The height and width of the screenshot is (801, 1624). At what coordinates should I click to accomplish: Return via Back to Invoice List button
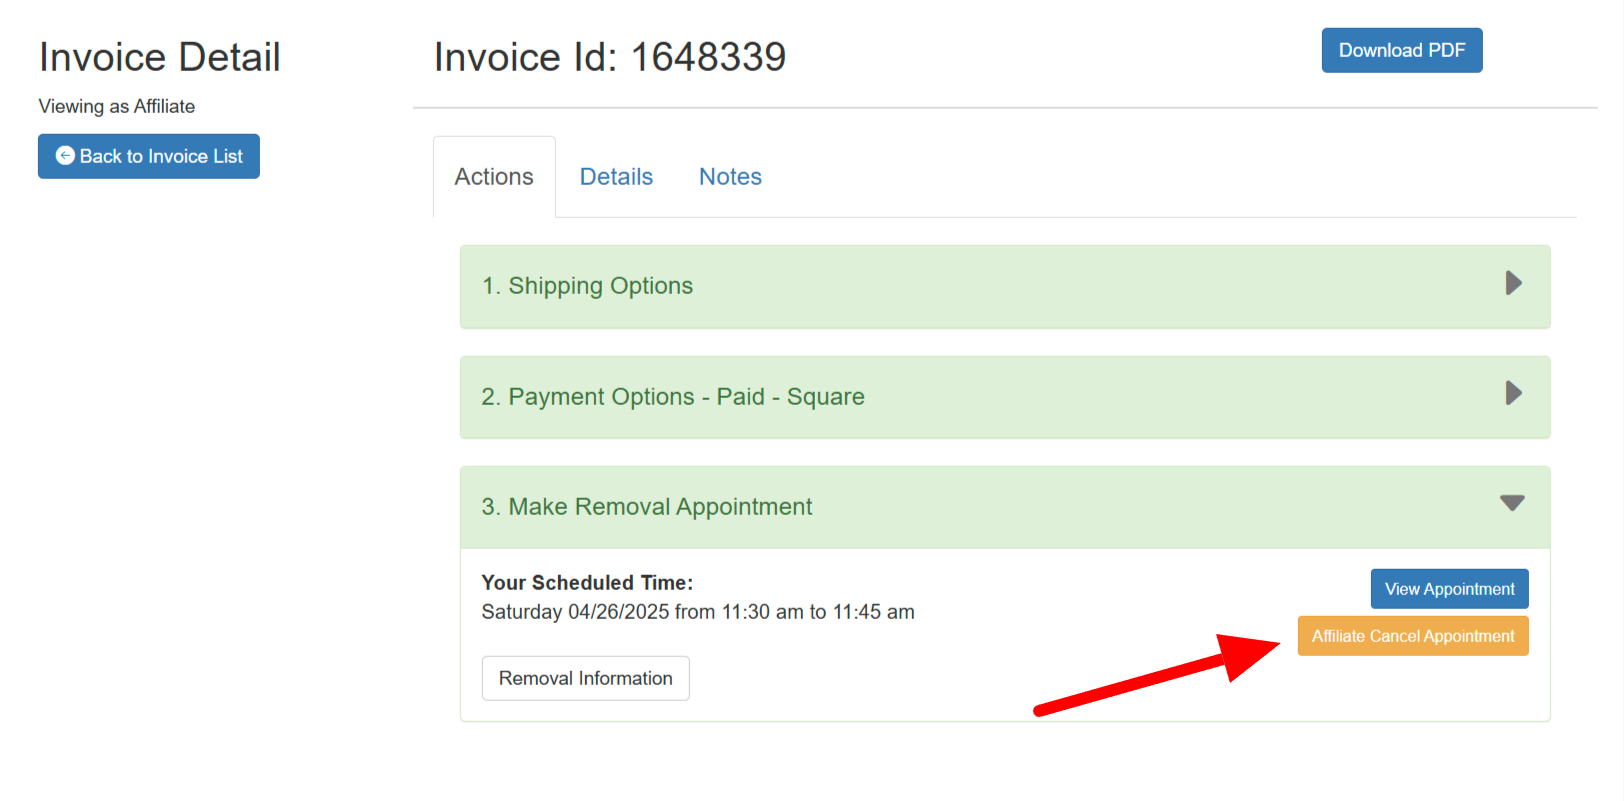(x=149, y=156)
